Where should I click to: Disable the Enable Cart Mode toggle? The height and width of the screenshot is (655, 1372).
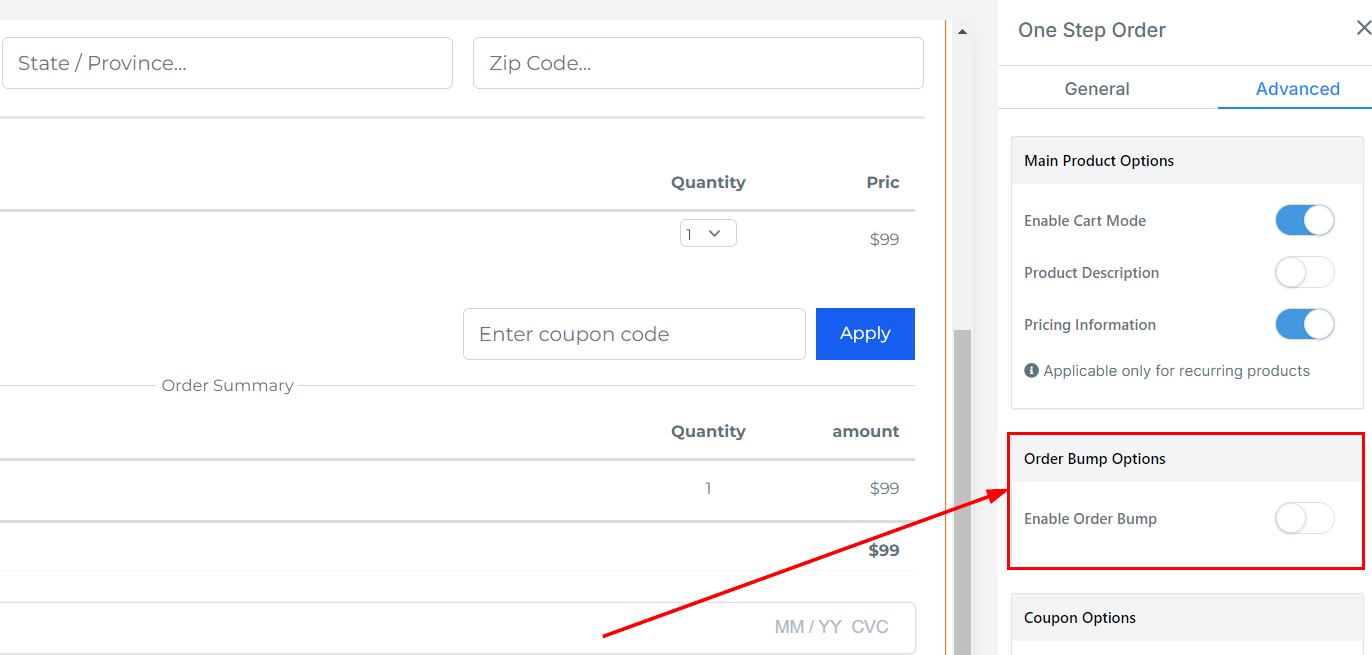tap(1304, 220)
